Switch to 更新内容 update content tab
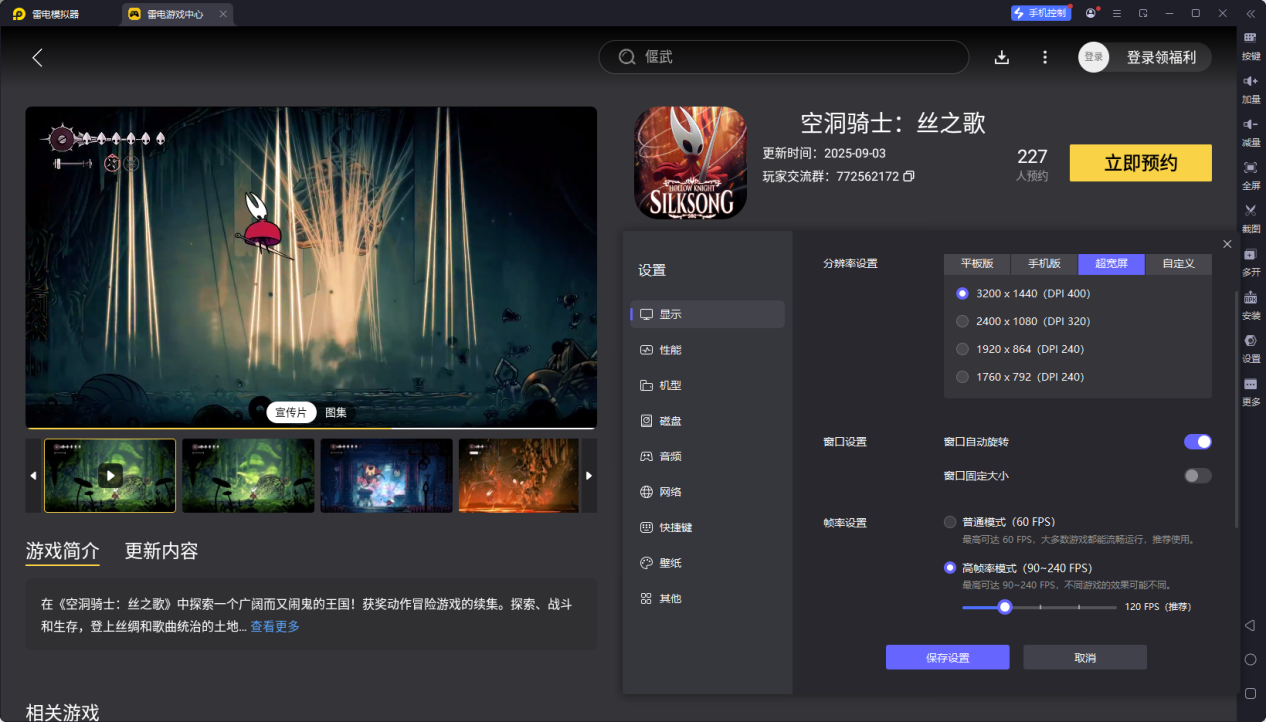Screen dimensions: 1266x722 (x=161, y=551)
